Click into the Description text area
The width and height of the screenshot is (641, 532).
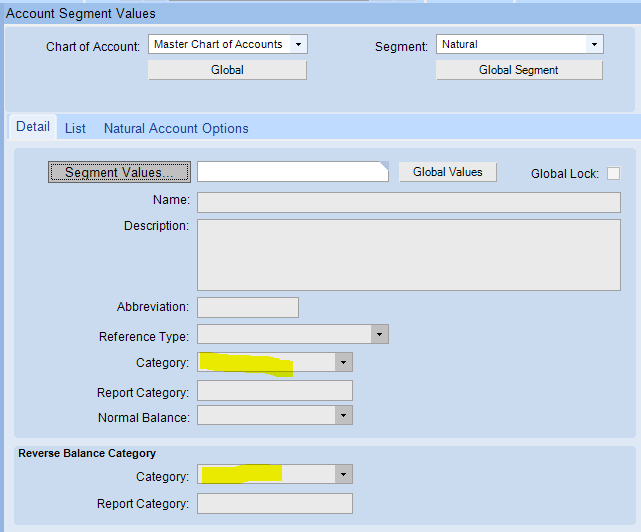pyautogui.click(x=409, y=255)
